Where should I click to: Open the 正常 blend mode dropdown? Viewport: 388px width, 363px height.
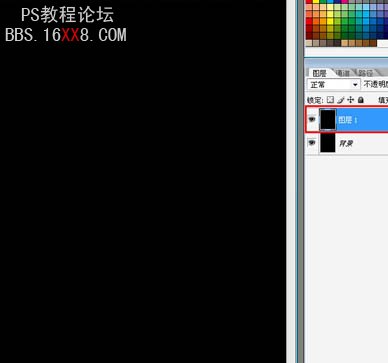(x=333, y=85)
